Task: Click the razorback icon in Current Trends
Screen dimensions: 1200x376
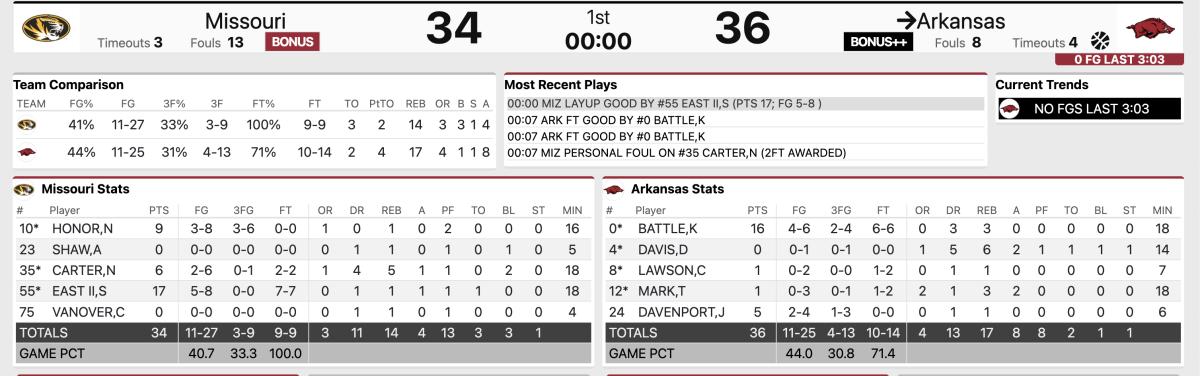Action: coord(1009,109)
